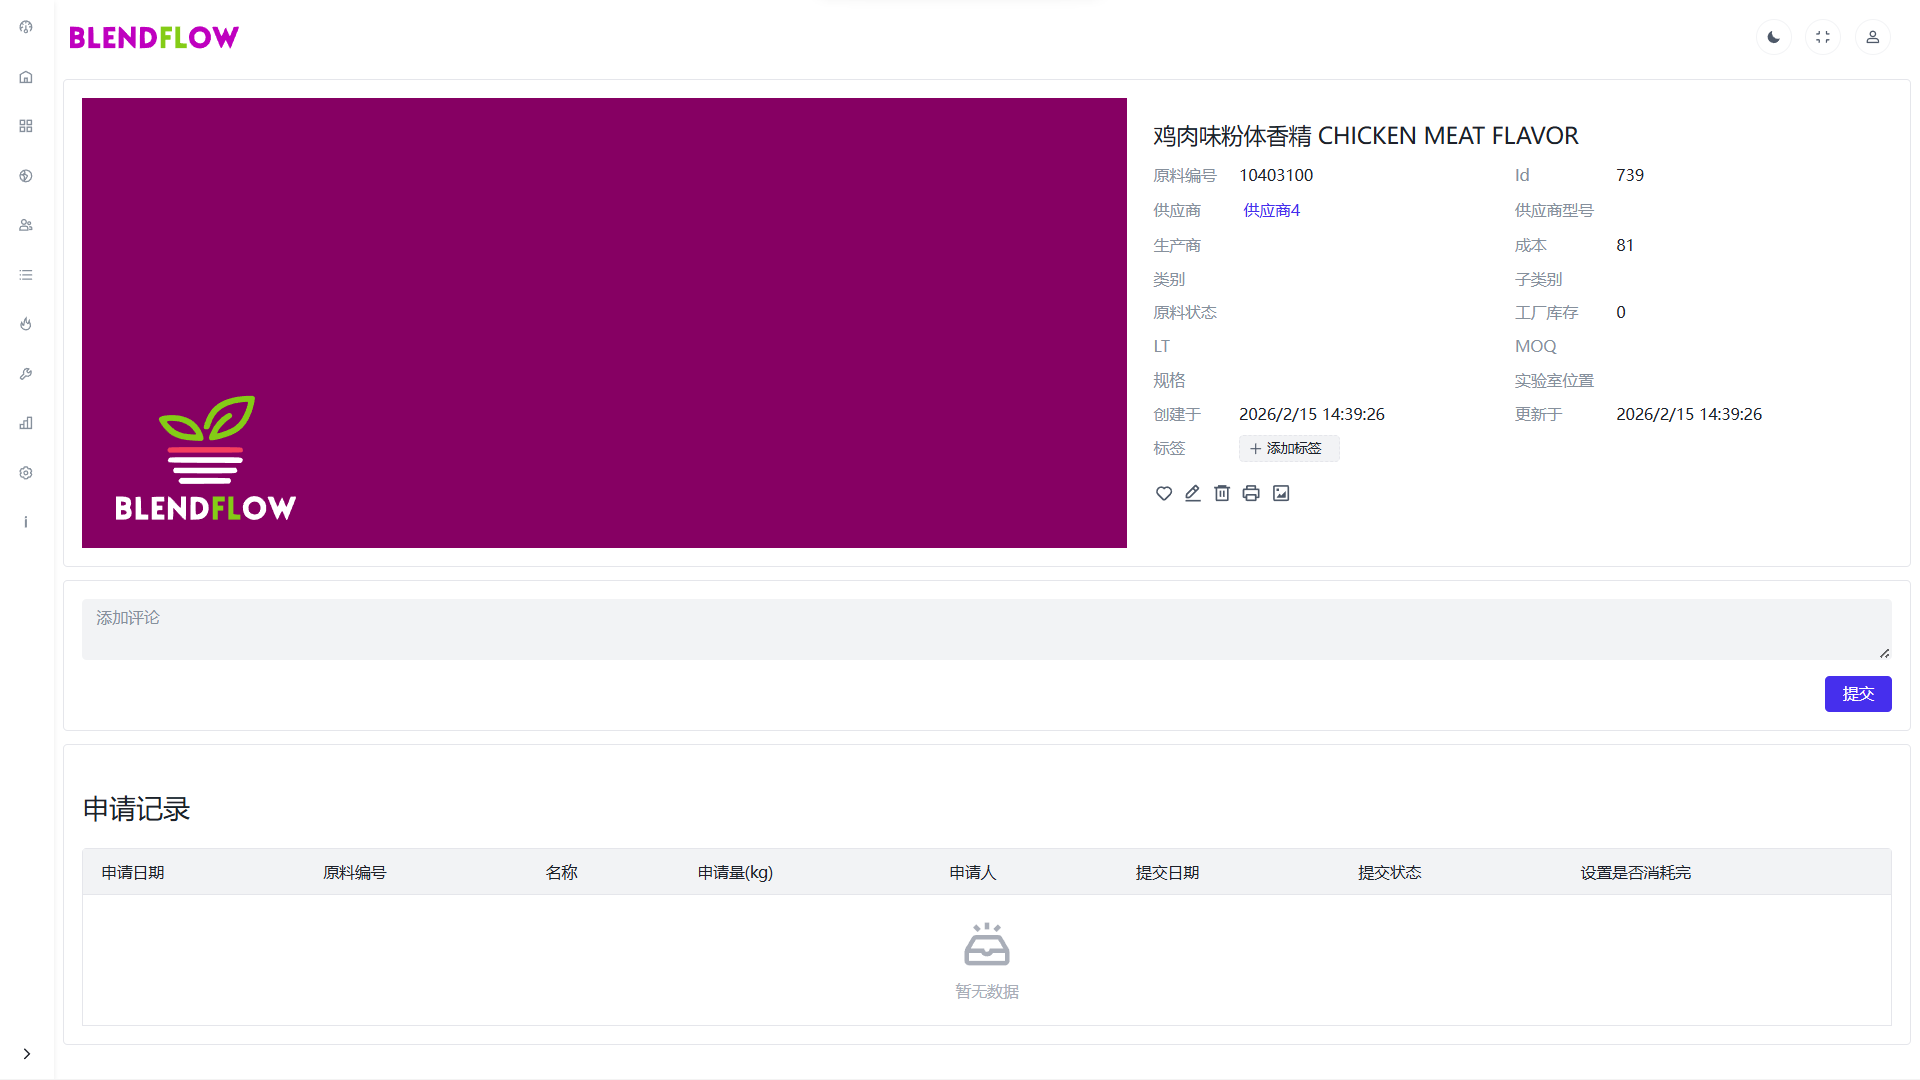1920x1080 pixels.
Task: Open the four-square grid sidebar icon
Action: pyautogui.click(x=26, y=126)
